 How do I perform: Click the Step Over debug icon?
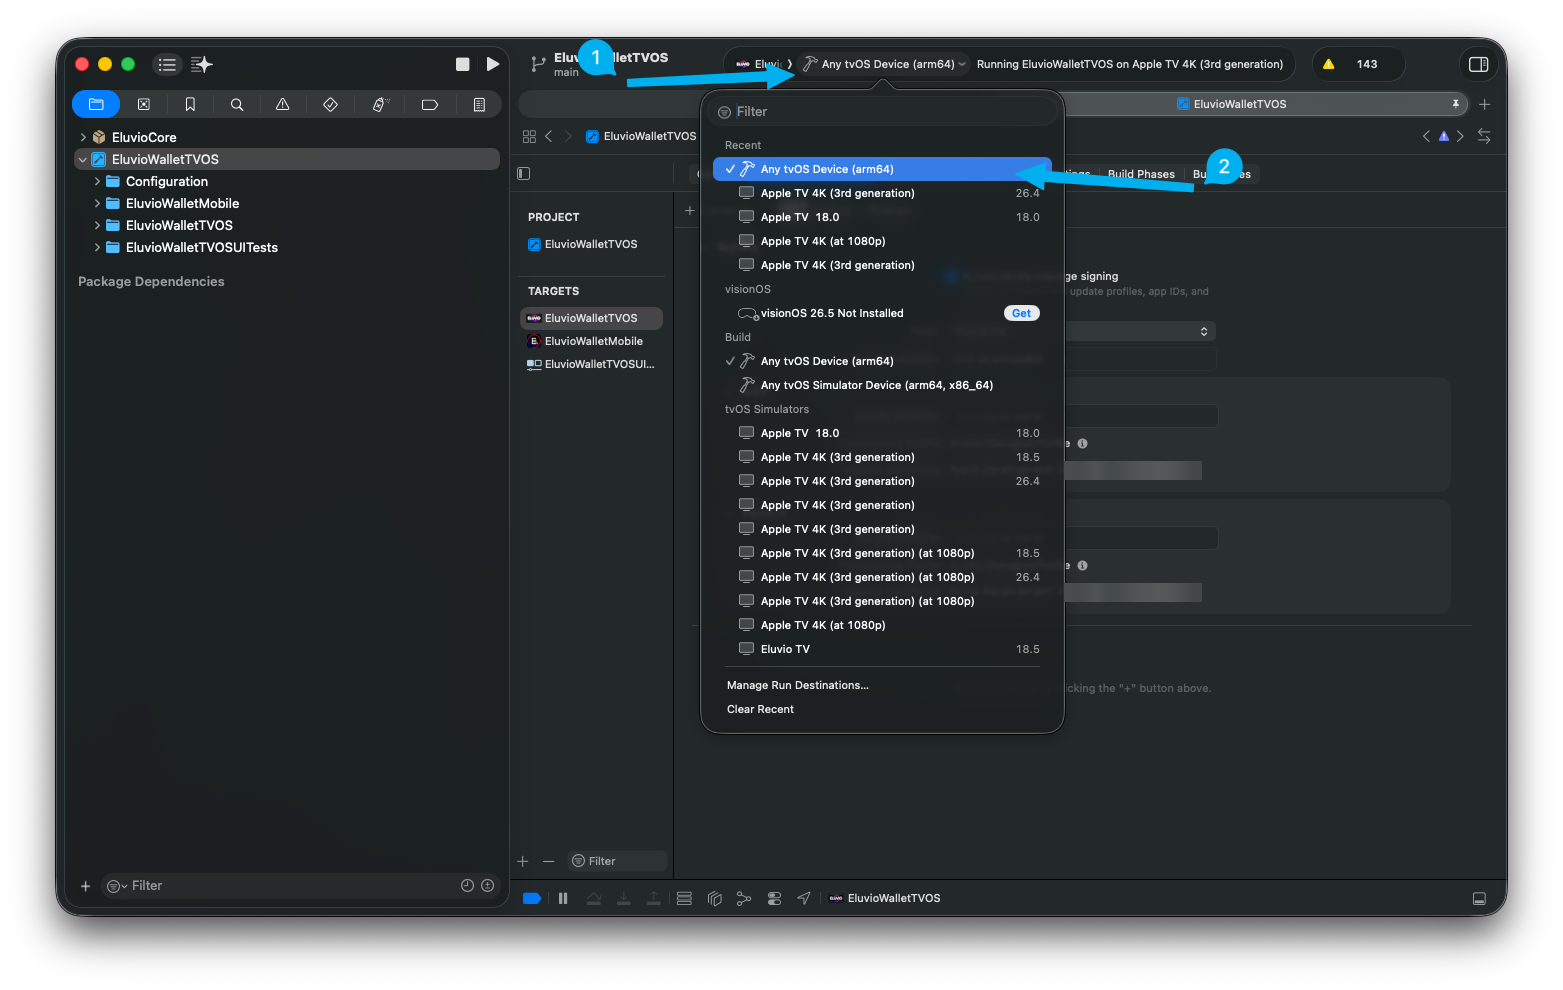(x=594, y=898)
